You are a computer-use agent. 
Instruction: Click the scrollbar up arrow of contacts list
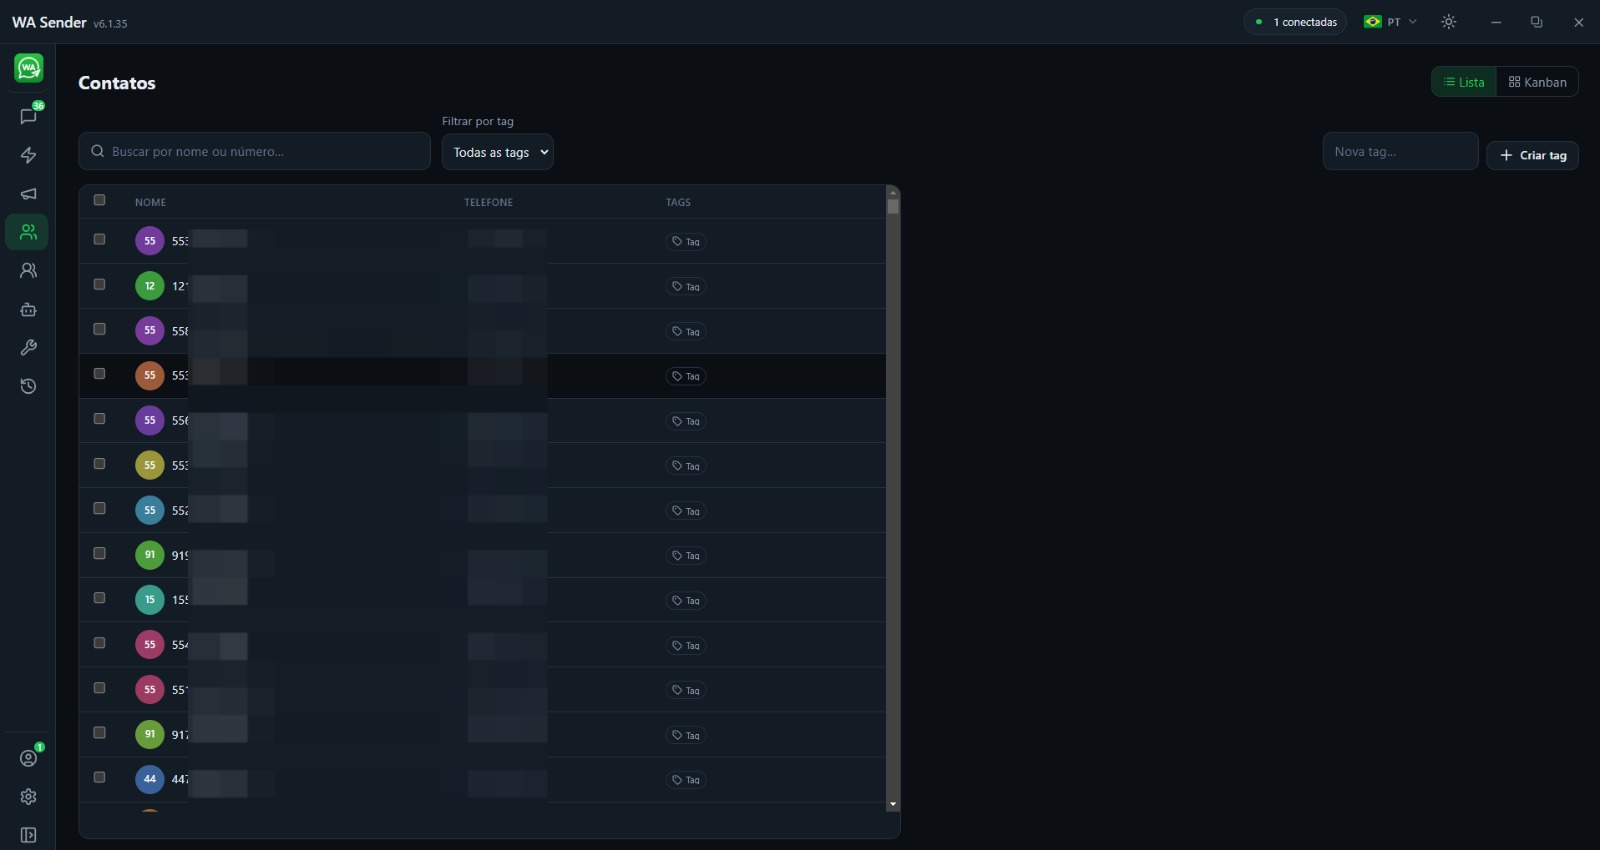pos(893,192)
